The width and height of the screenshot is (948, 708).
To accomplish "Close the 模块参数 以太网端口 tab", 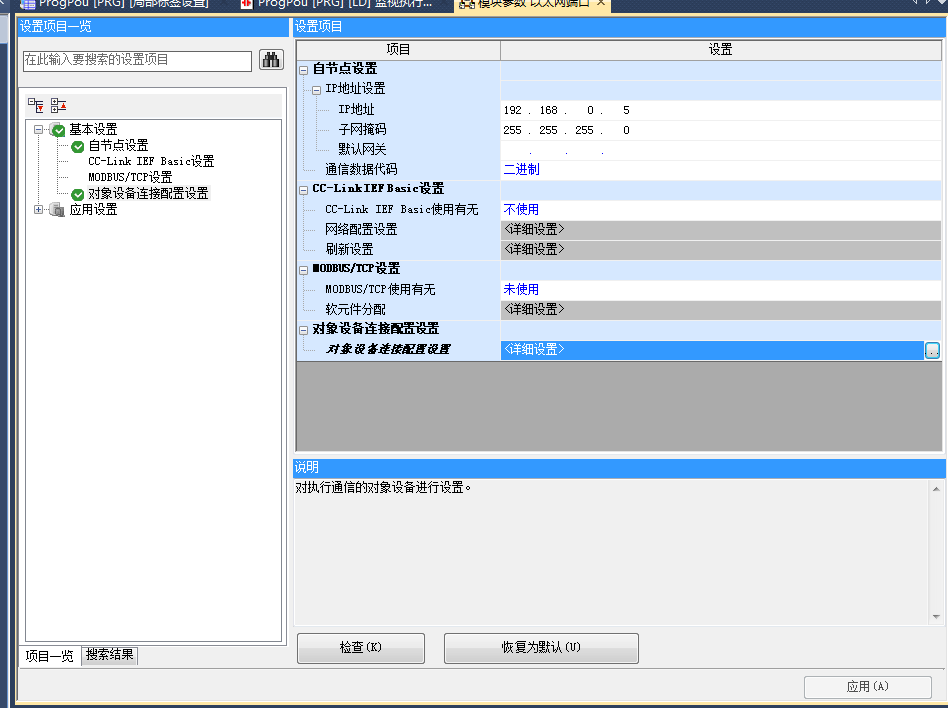I will coord(601,4).
